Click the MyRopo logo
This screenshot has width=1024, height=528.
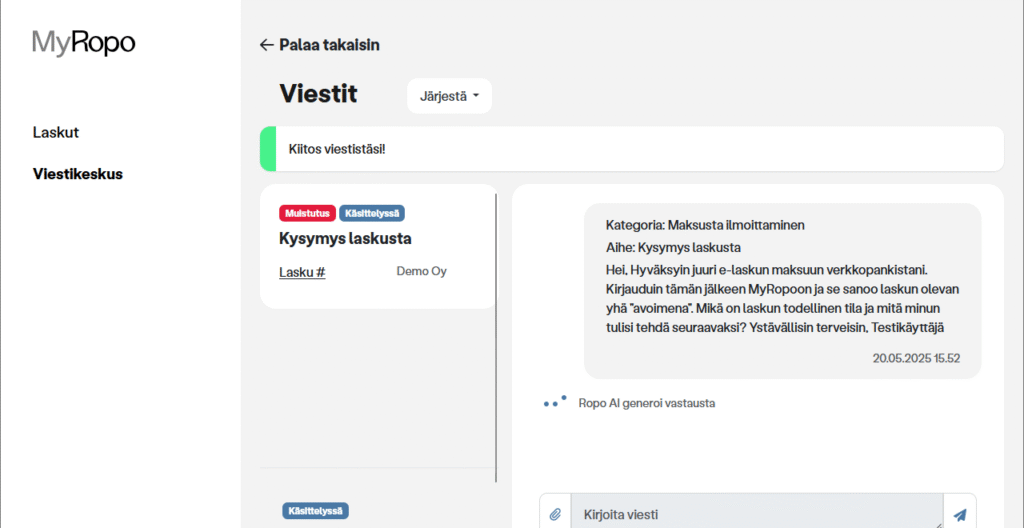[x=84, y=42]
